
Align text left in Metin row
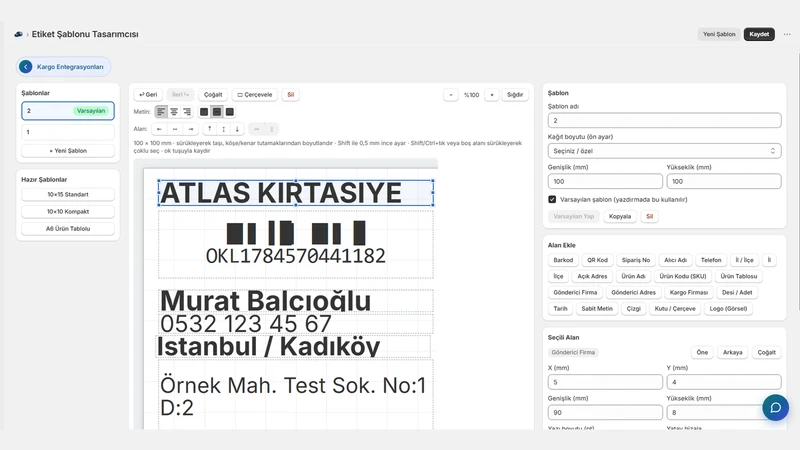(x=161, y=112)
